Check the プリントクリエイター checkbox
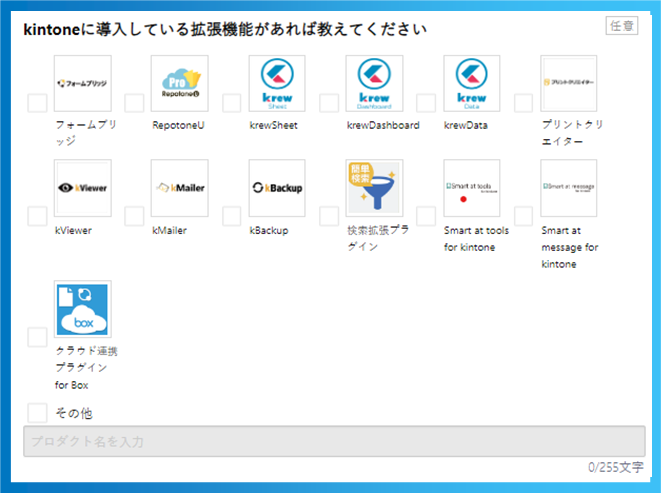 [523, 103]
